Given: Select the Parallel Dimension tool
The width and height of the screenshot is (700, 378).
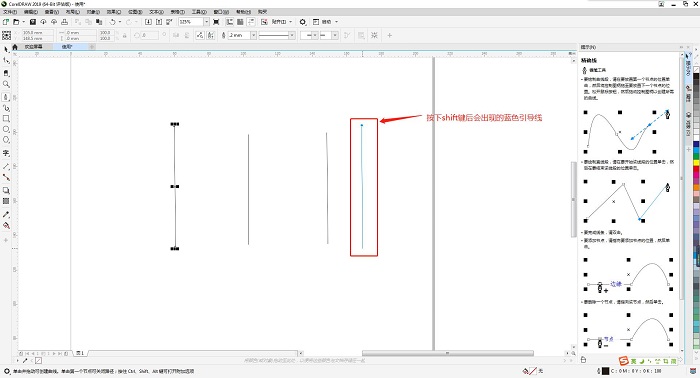Looking at the screenshot, I should 6,166.
